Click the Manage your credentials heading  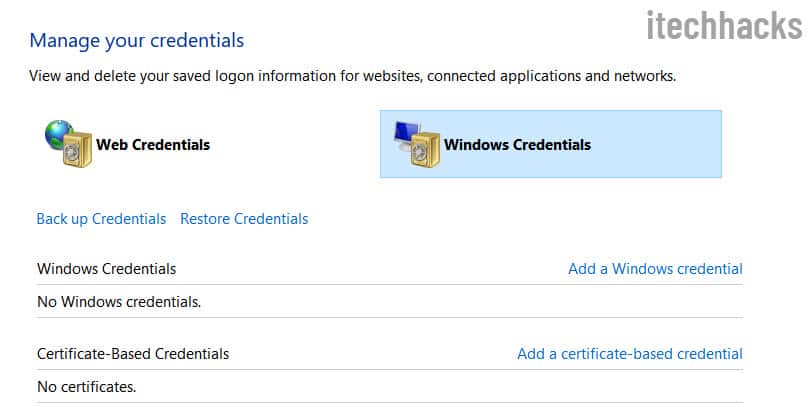coord(137,41)
